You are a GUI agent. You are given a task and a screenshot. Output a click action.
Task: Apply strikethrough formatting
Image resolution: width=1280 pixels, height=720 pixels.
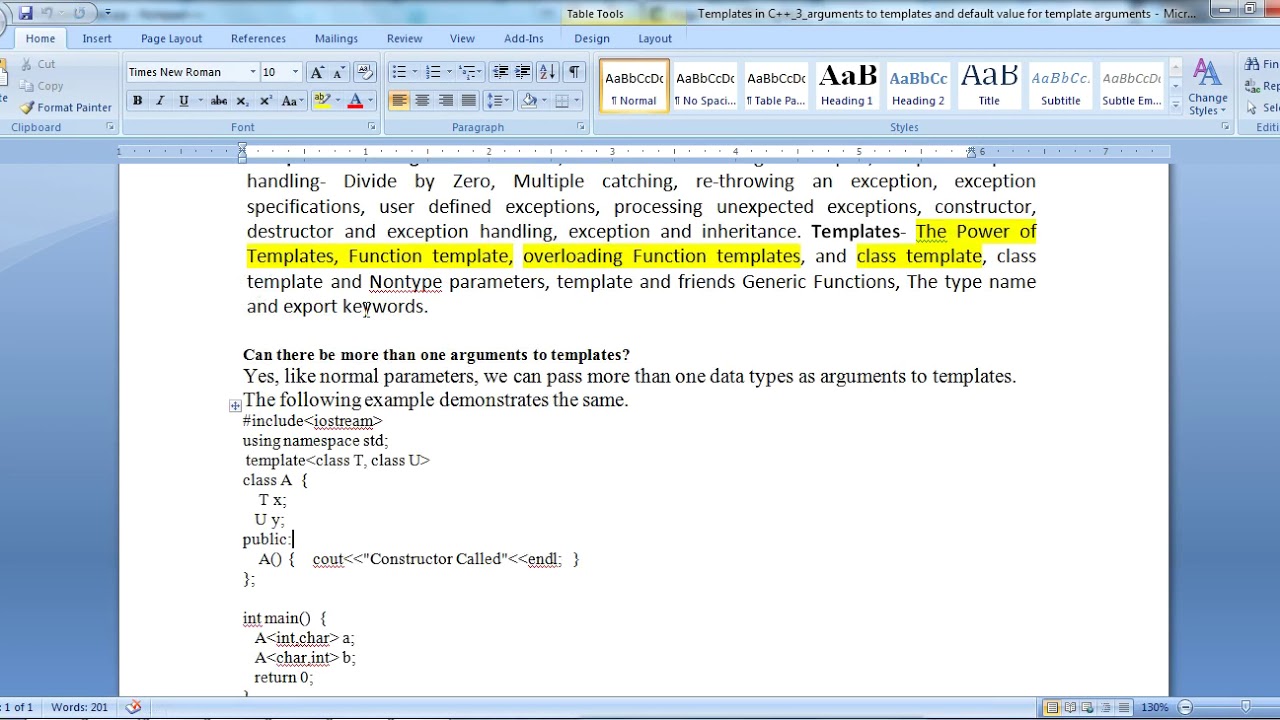[221, 101]
